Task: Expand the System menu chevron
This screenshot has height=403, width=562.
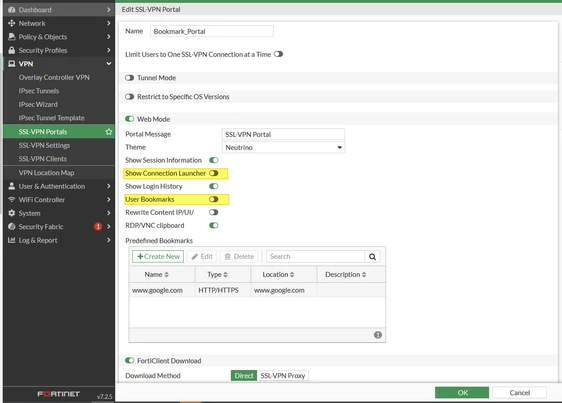Action: click(109, 213)
